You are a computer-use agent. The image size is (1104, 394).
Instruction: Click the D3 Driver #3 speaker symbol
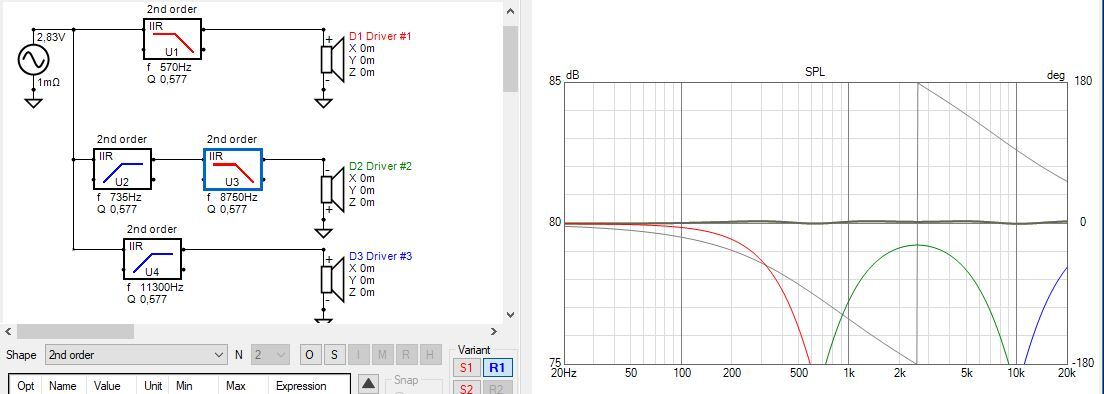click(x=332, y=279)
